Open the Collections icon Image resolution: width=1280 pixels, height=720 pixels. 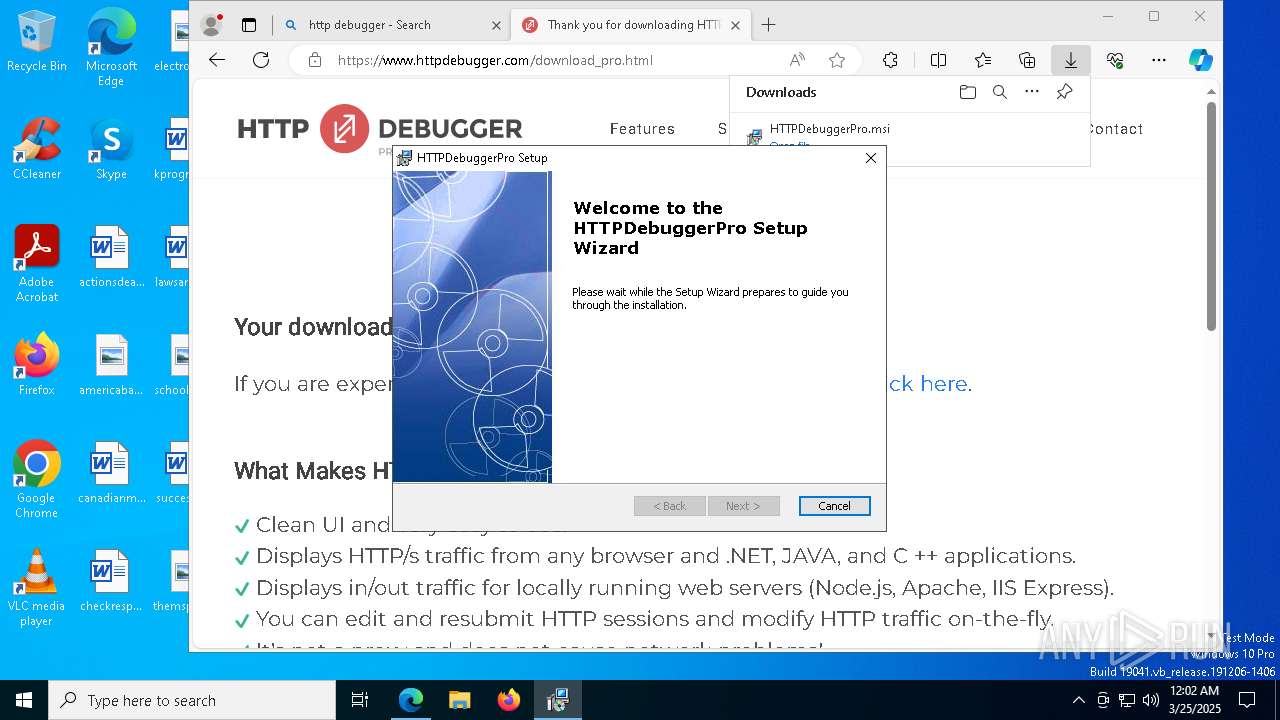(1027, 60)
